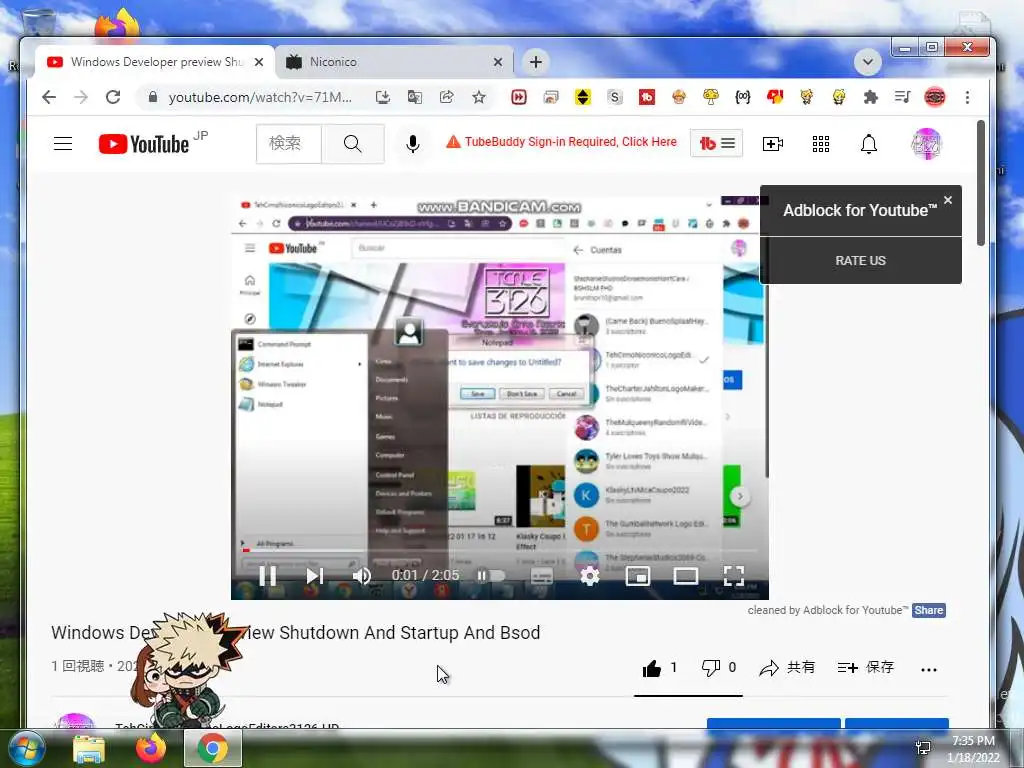The width and height of the screenshot is (1024, 768).
Task: Click TubeBuddy Sign-in Required link
Action: (x=561, y=142)
